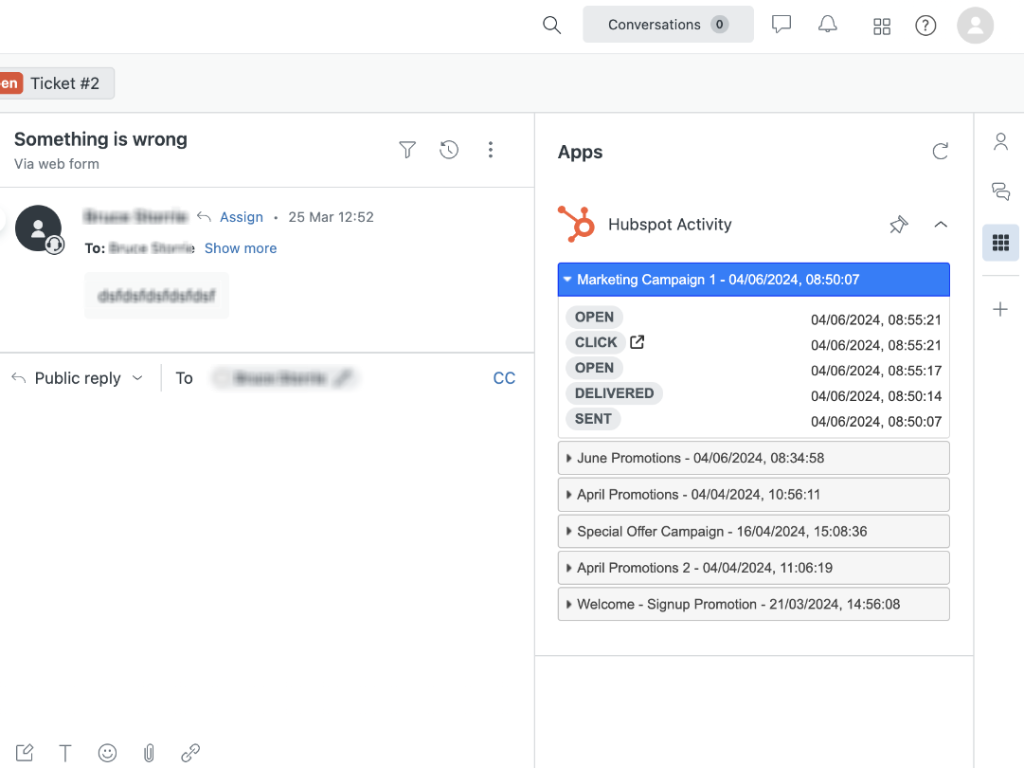Assign the ticket via the Assign link
Viewport: 1024px width, 768px height.
pyautogui.click(x=241, y=216)
